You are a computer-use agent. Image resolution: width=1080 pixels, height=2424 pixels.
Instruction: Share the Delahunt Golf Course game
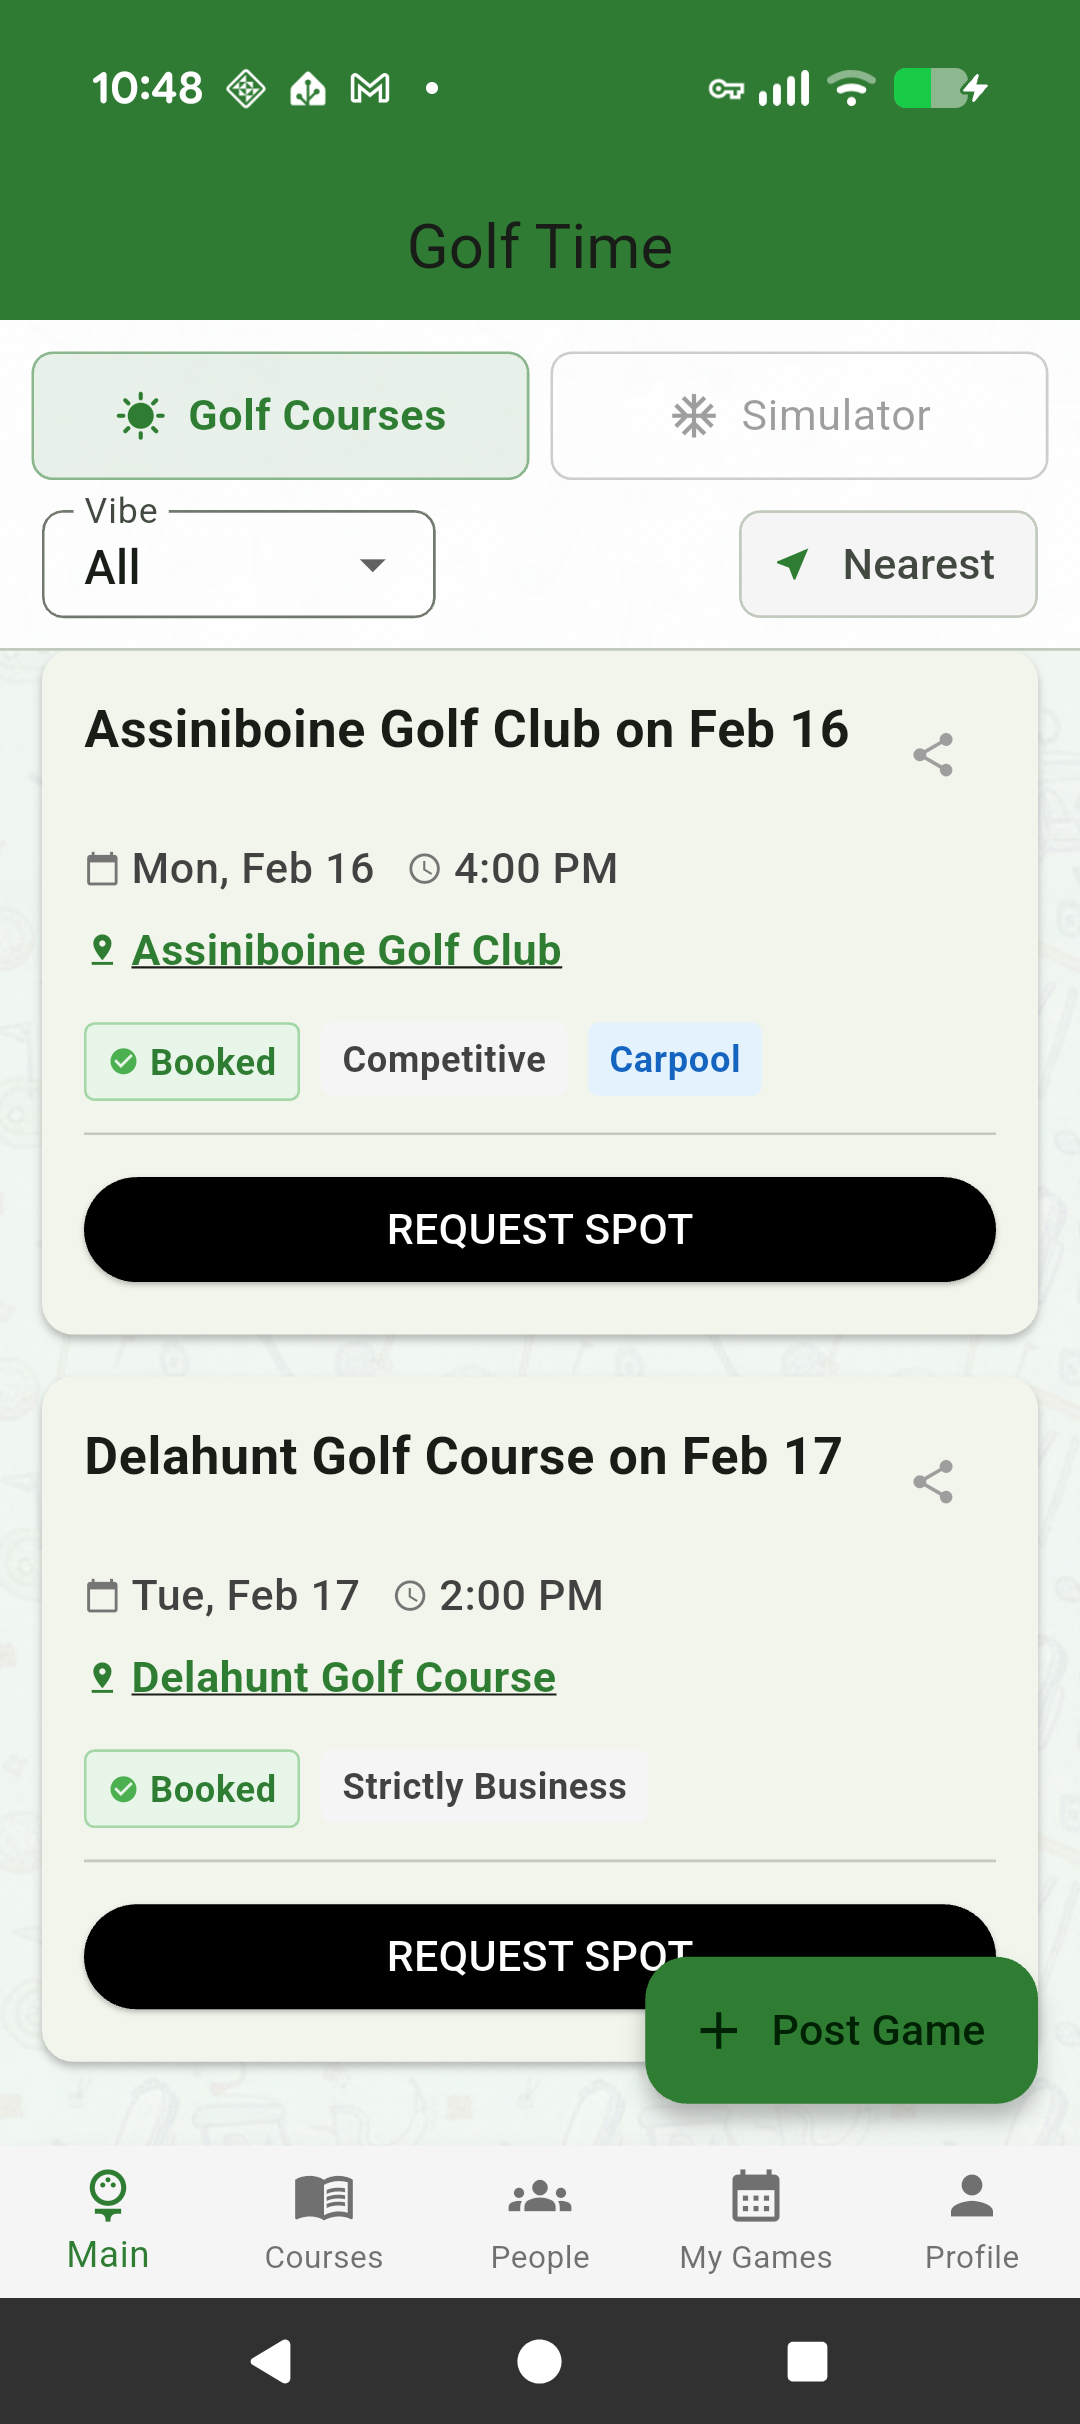(x=933, y=1482)
